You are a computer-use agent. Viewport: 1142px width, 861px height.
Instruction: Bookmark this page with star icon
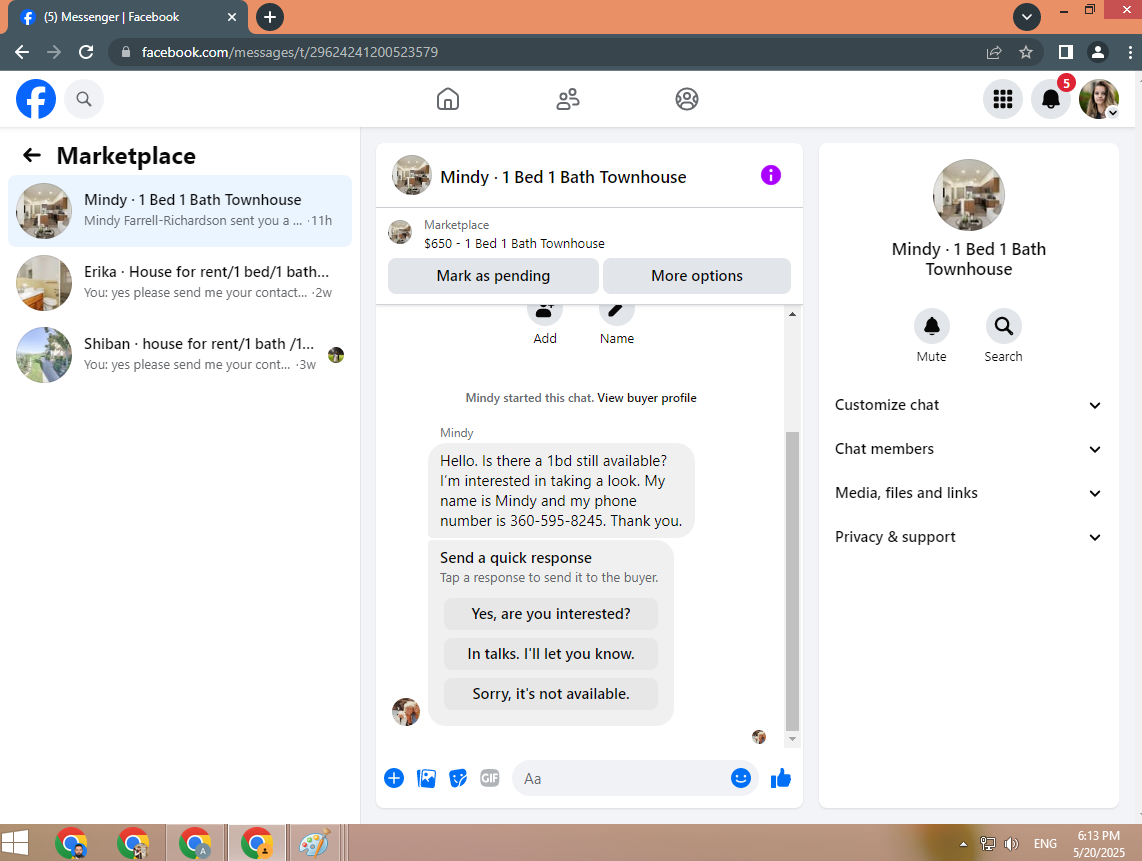coord(1026,52)
